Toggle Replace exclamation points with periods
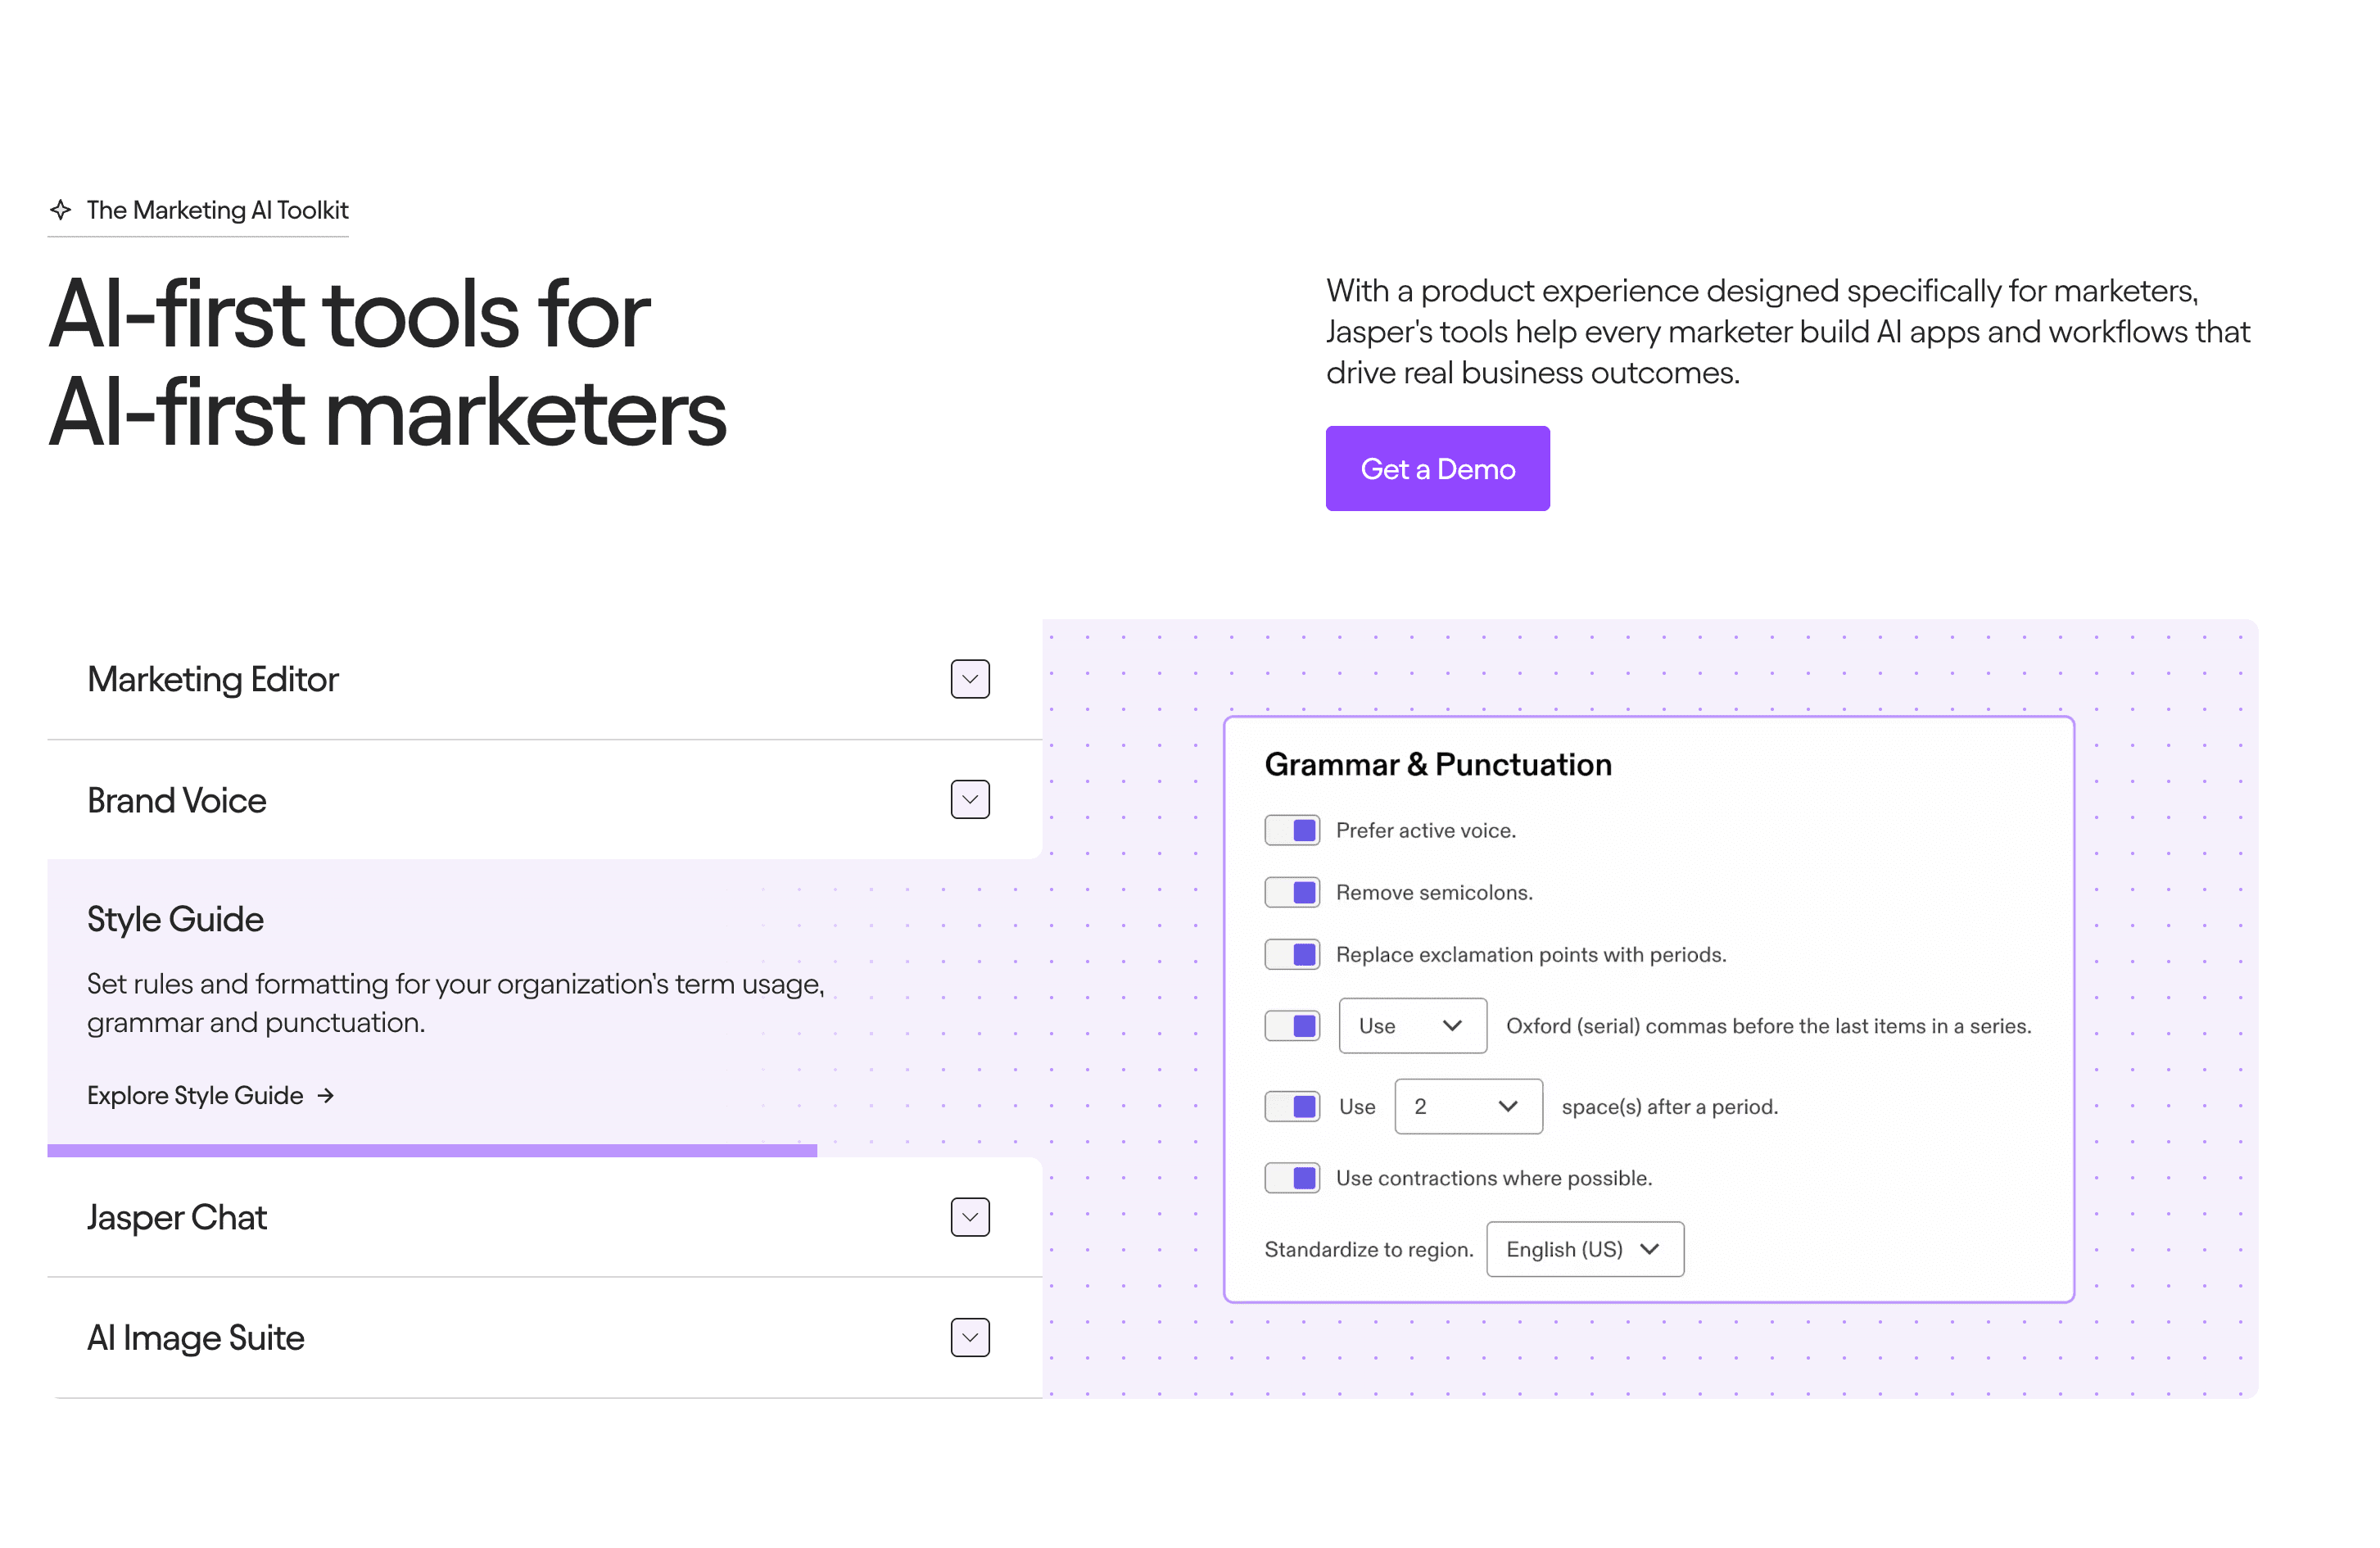 pos(1291,954)
